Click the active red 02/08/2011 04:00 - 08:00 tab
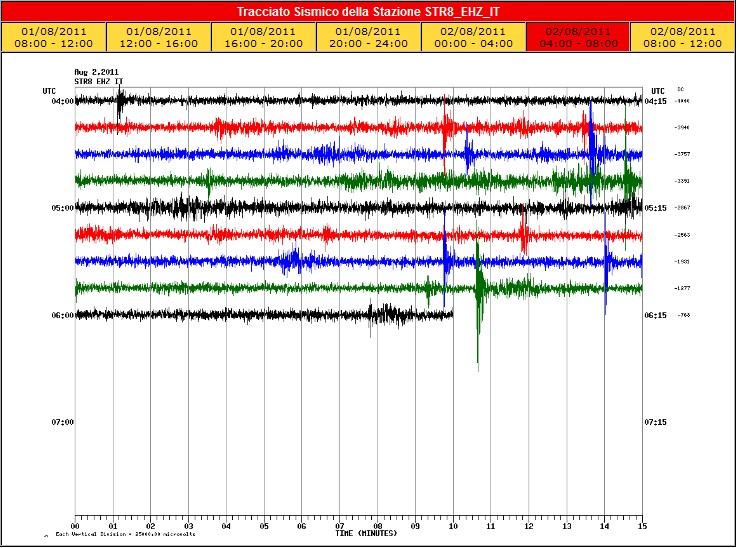The height and width of the screenshot is (548, 739). click(x=576, y=37)
